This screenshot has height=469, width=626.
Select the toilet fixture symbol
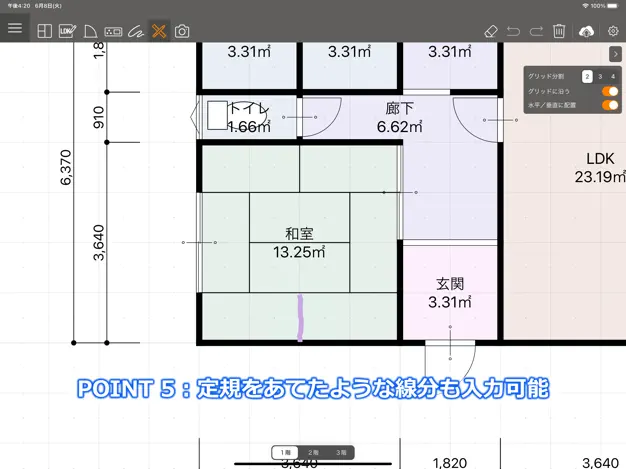[x=236, y=115]
